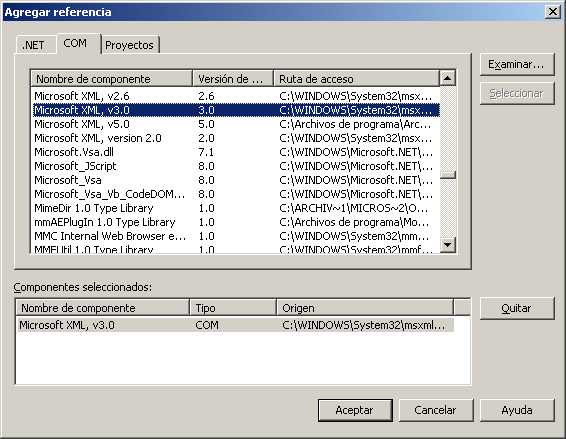Close the Agregar referencia dialog
Screen dimensions: 566x439
(x=553, y=12)
